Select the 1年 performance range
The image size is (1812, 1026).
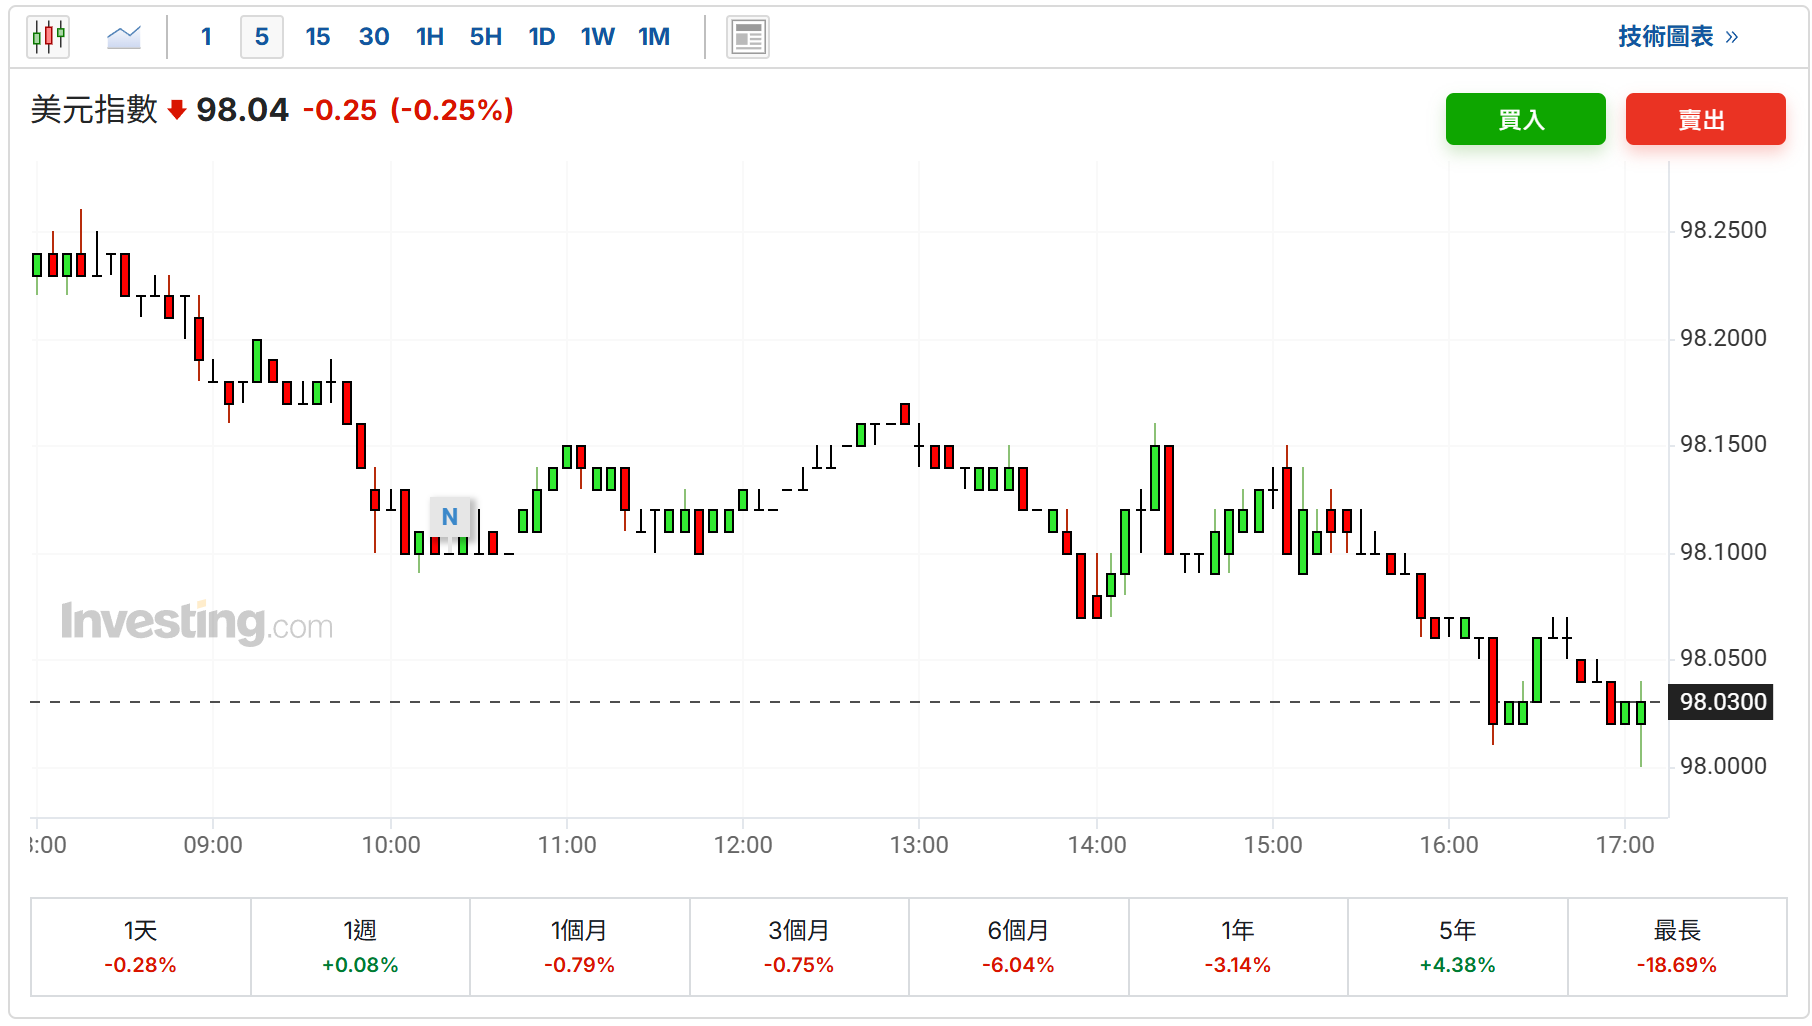click(x=1238, y=947)
